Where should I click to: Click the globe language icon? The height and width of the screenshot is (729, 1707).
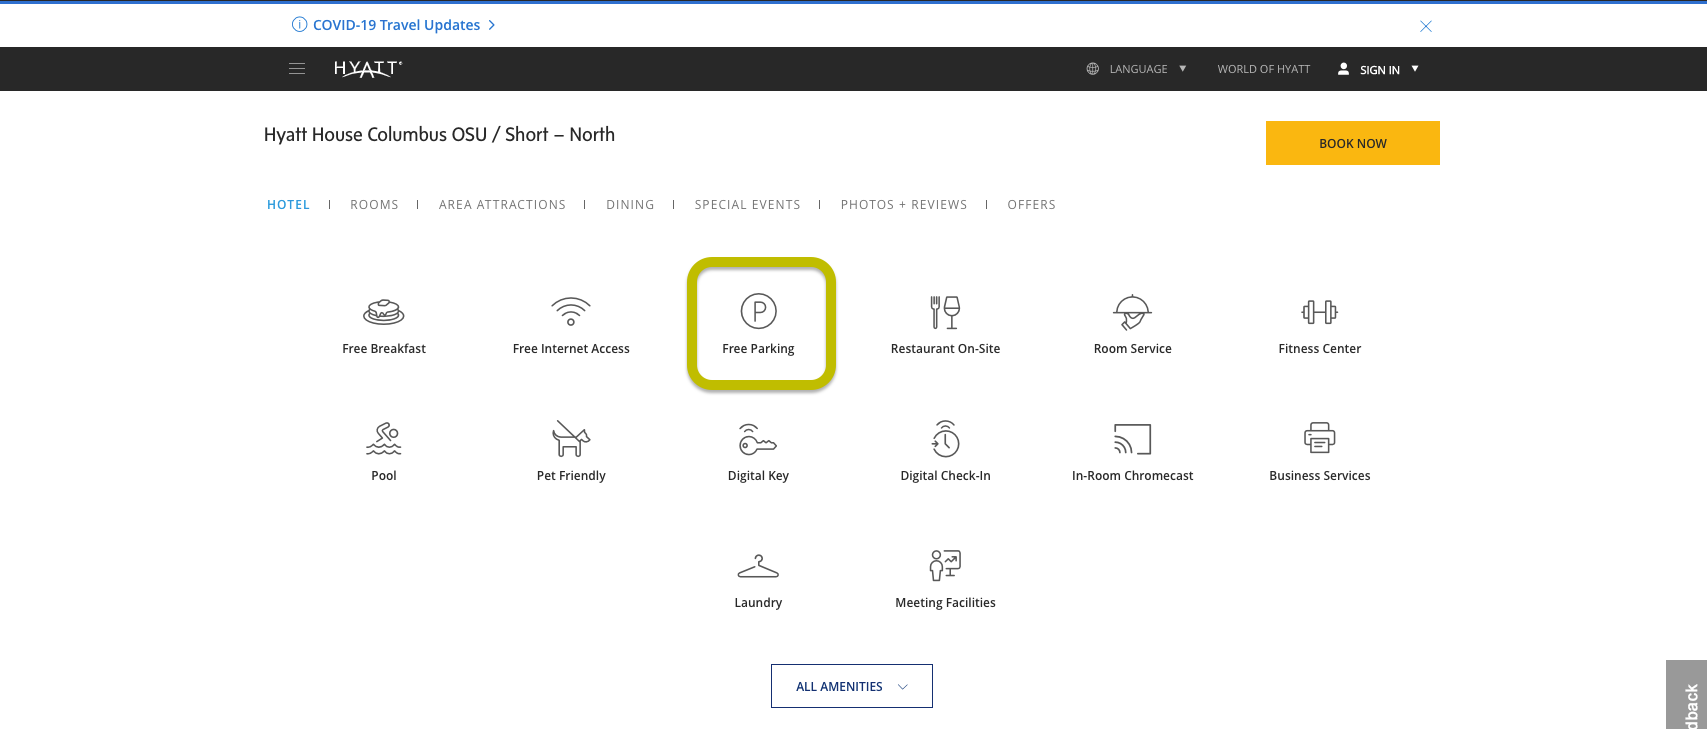[1093, 69]
